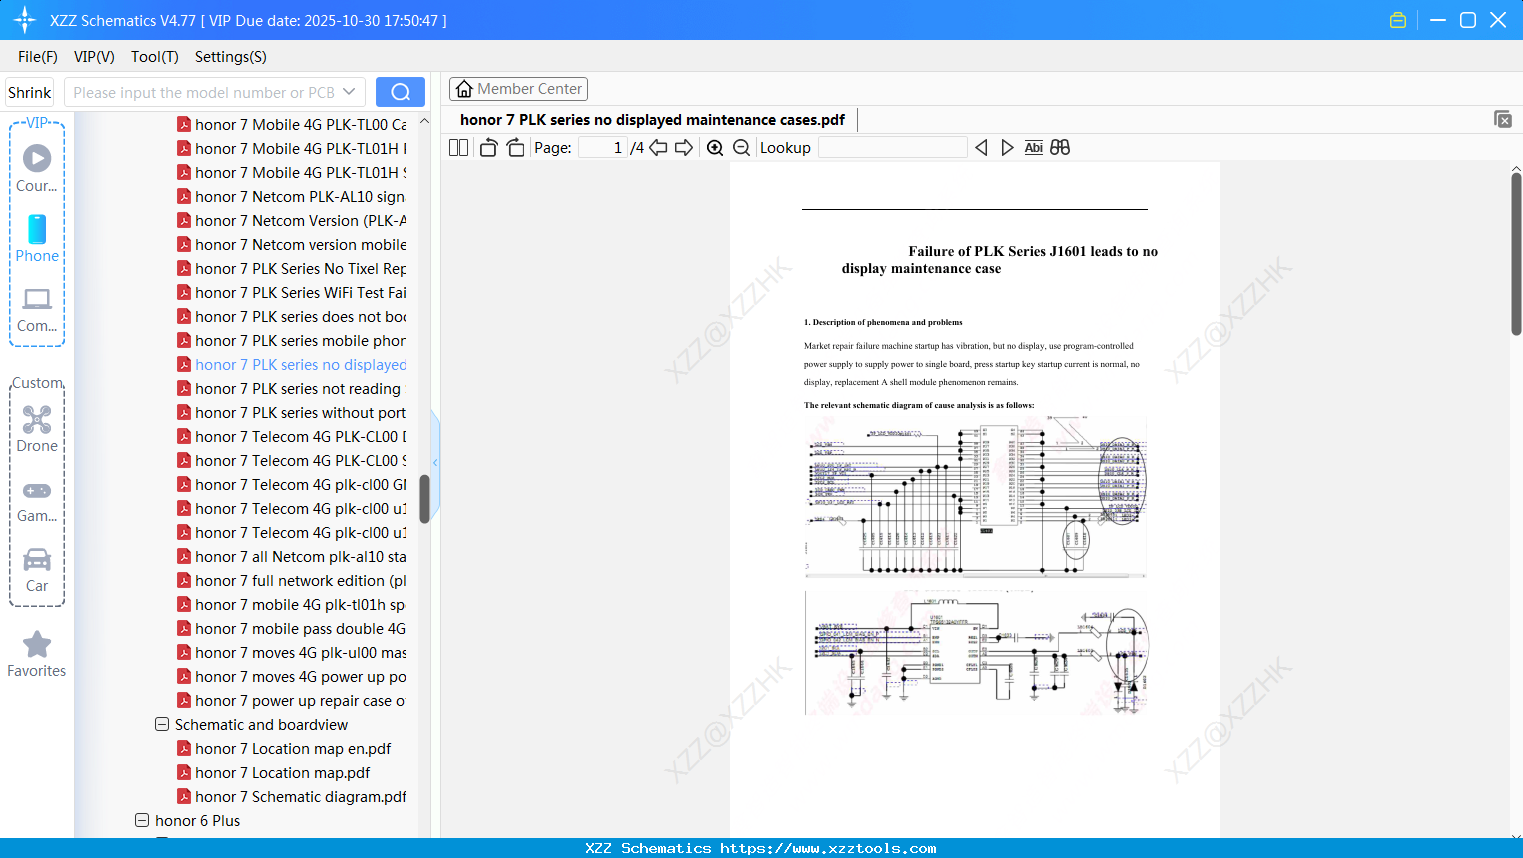The width and height of the screenshot is (1523, 858).
Task: Open honor 7 mobile 4G plk-tl01h file
Action: (300, 605)
